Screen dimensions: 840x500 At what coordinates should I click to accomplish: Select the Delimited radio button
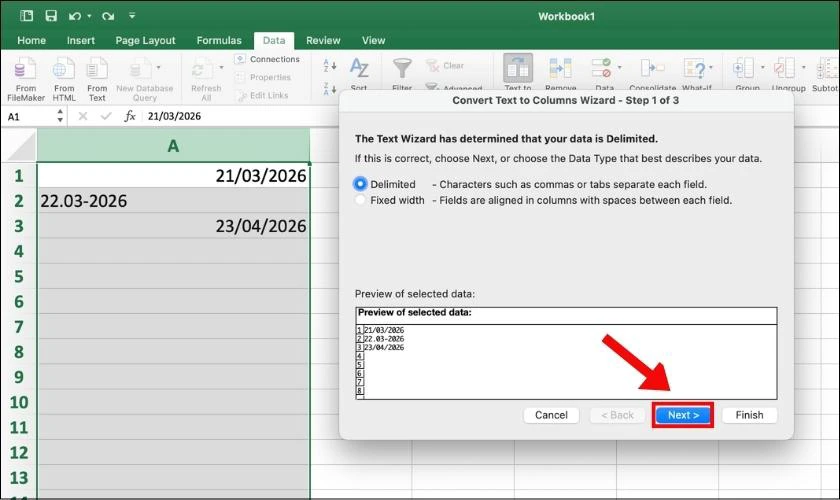[x=361, y=184]
